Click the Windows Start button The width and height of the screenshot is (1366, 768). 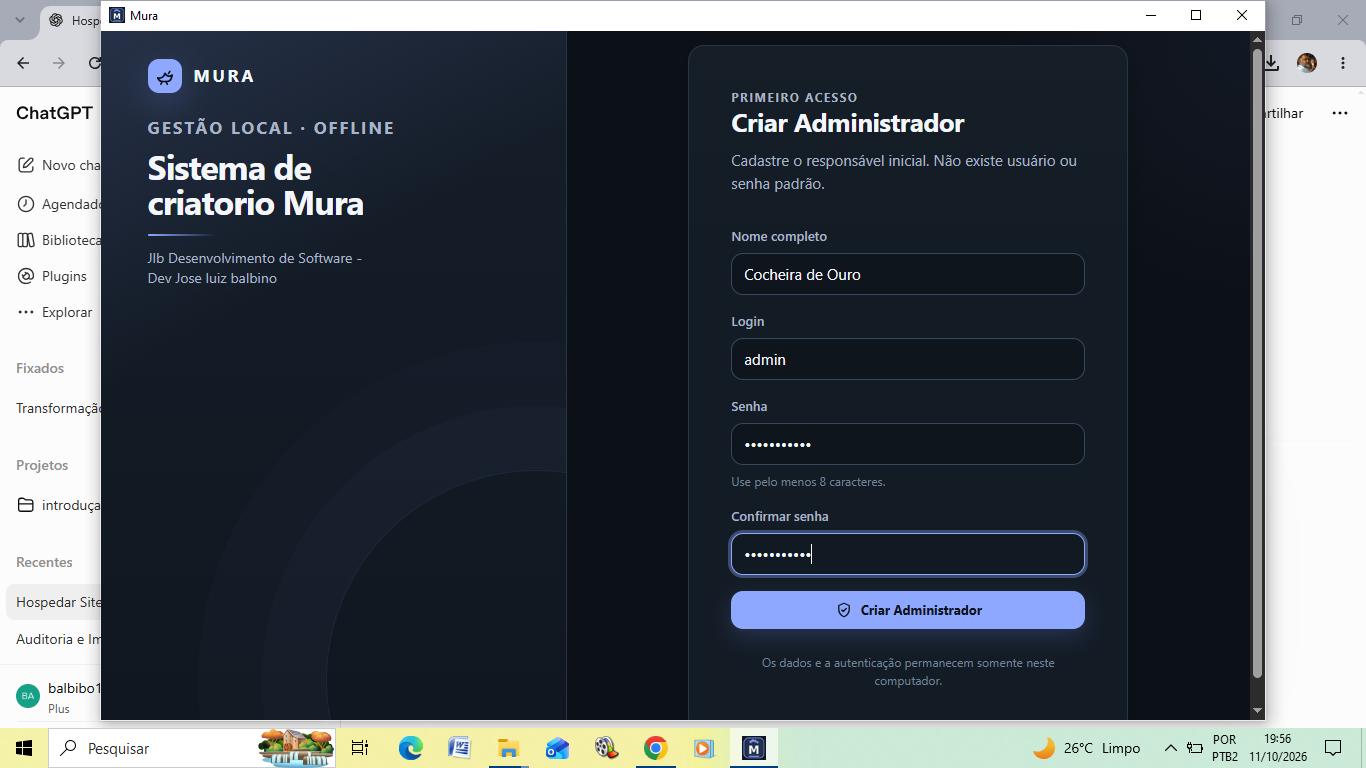(24, 748)
